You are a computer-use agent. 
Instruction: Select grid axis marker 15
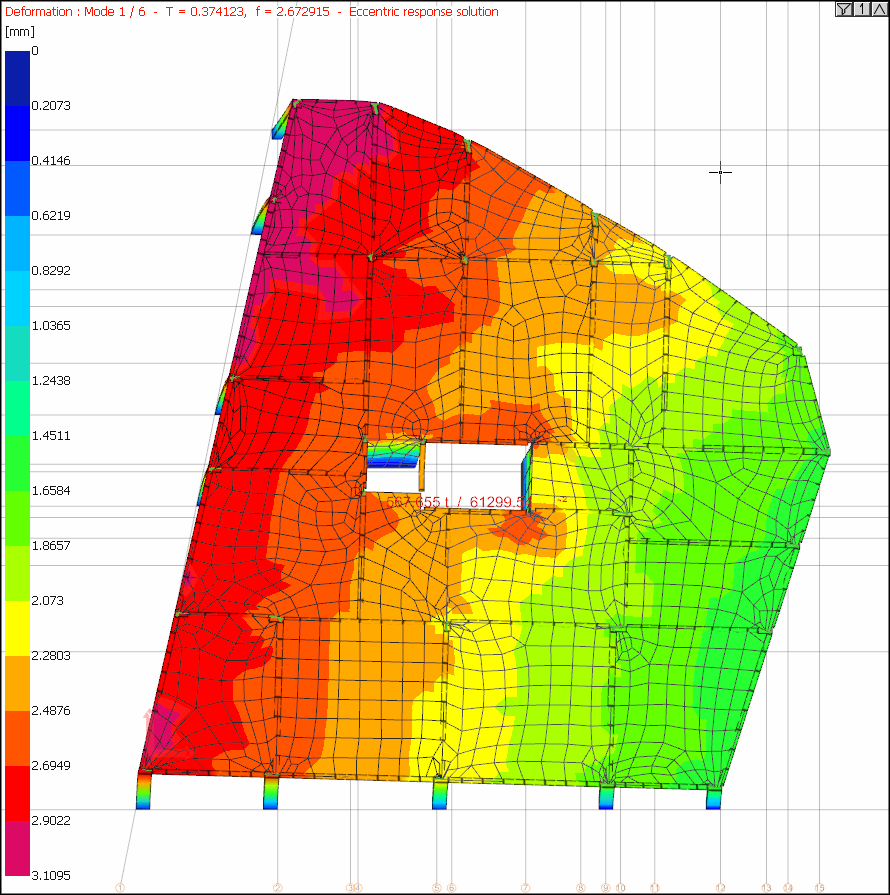pos(820,887)
